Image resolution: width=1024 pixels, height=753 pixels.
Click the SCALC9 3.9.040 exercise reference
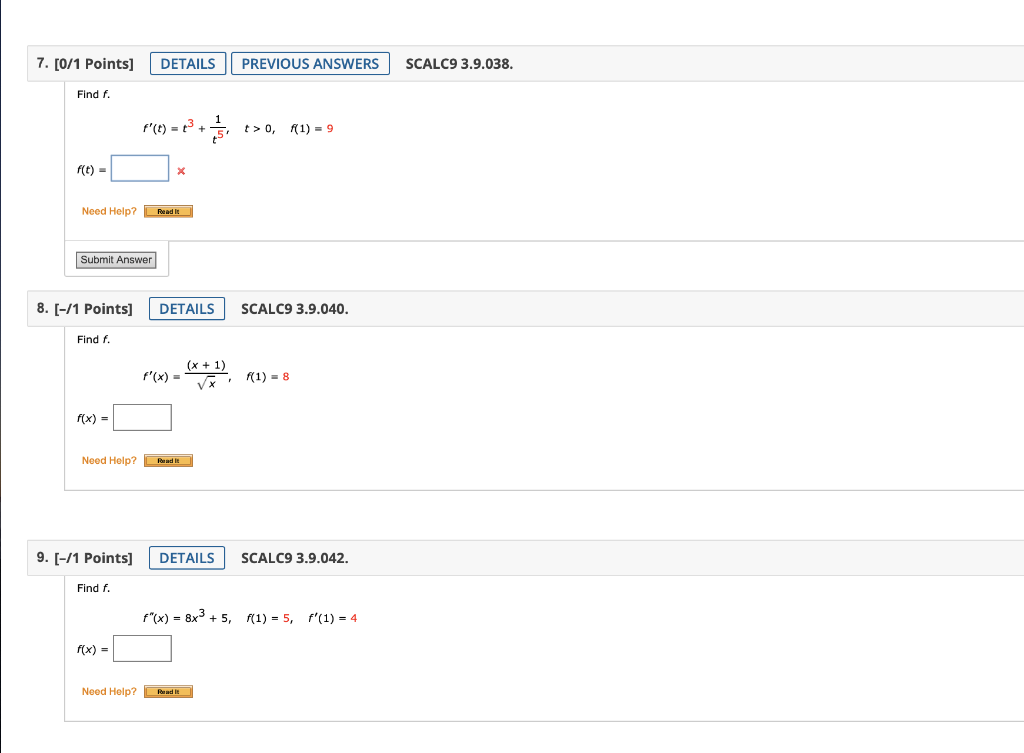coord(293,308)
